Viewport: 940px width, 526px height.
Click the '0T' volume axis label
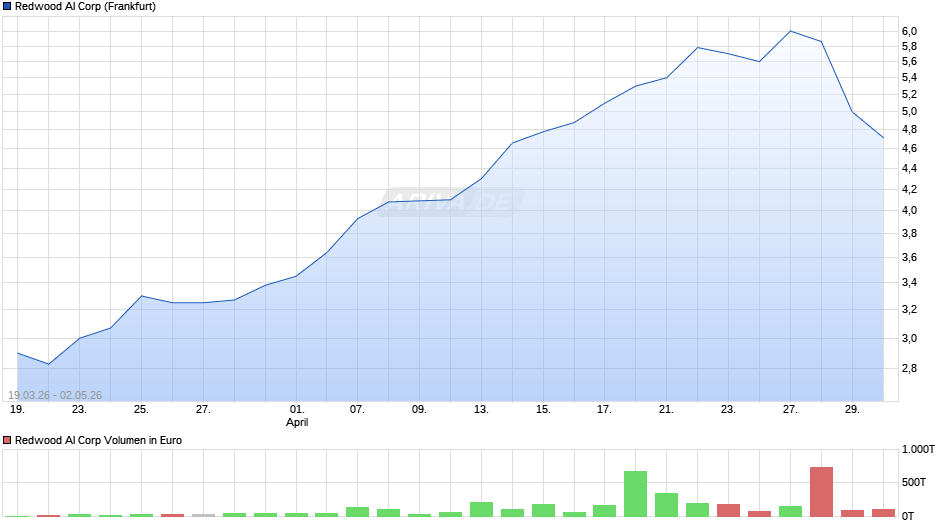[908, 516]
